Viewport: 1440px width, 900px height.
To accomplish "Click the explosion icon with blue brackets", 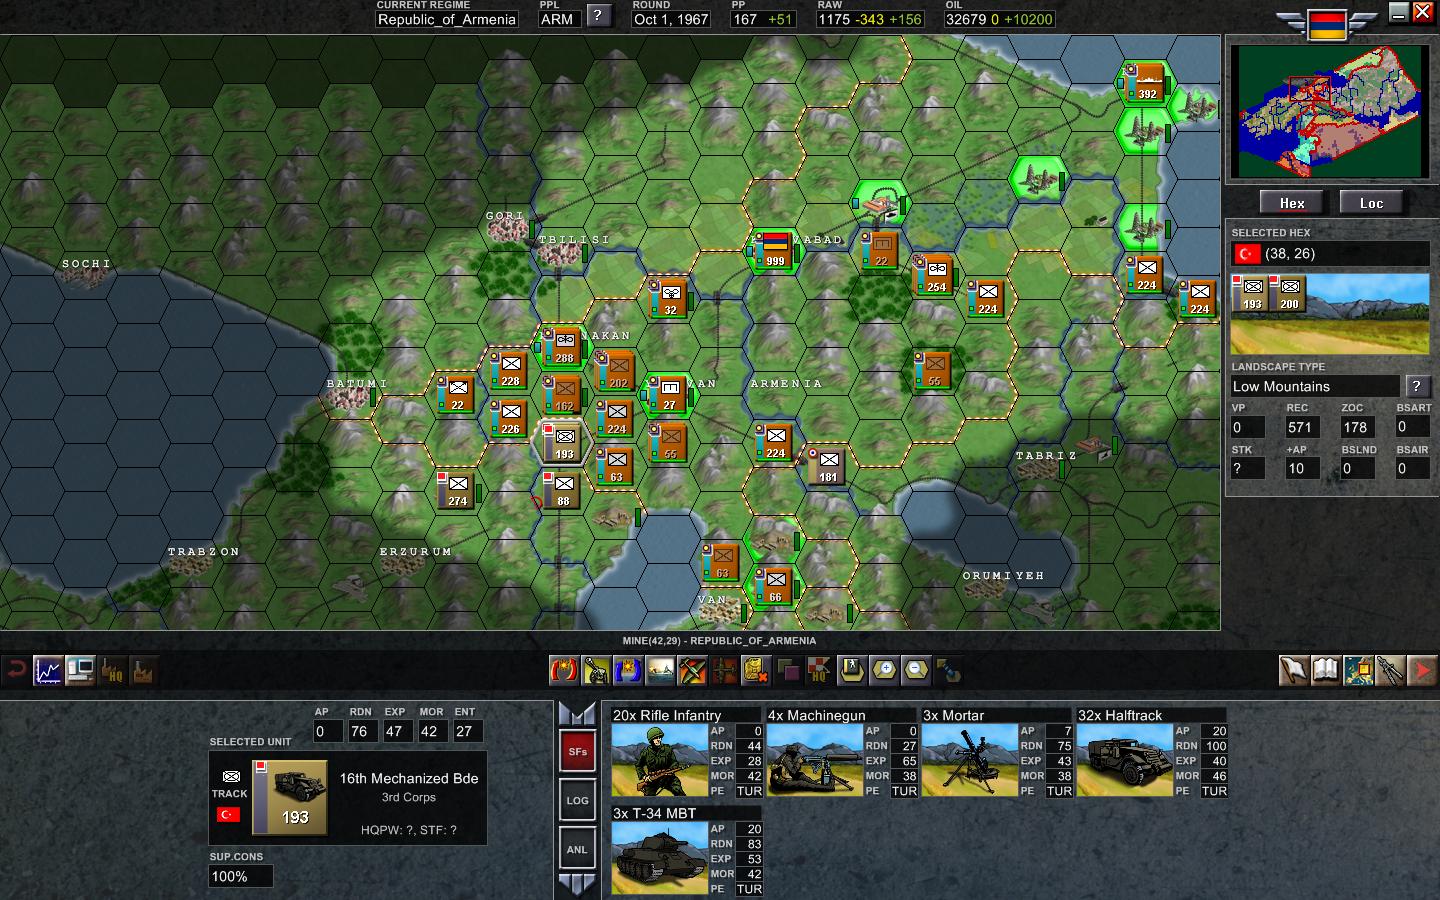I will click(x=628, y=670).
